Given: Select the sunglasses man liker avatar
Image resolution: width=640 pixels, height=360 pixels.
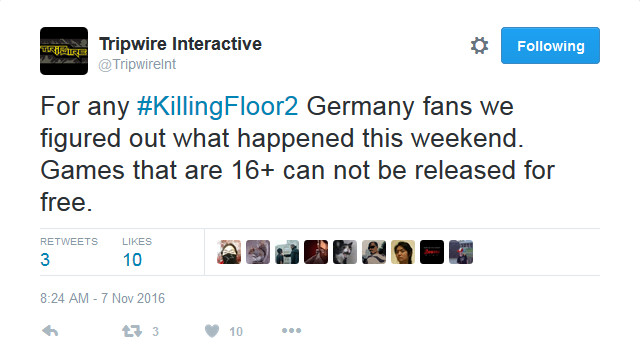Looking at the screenshot, I should coord(374,252).
